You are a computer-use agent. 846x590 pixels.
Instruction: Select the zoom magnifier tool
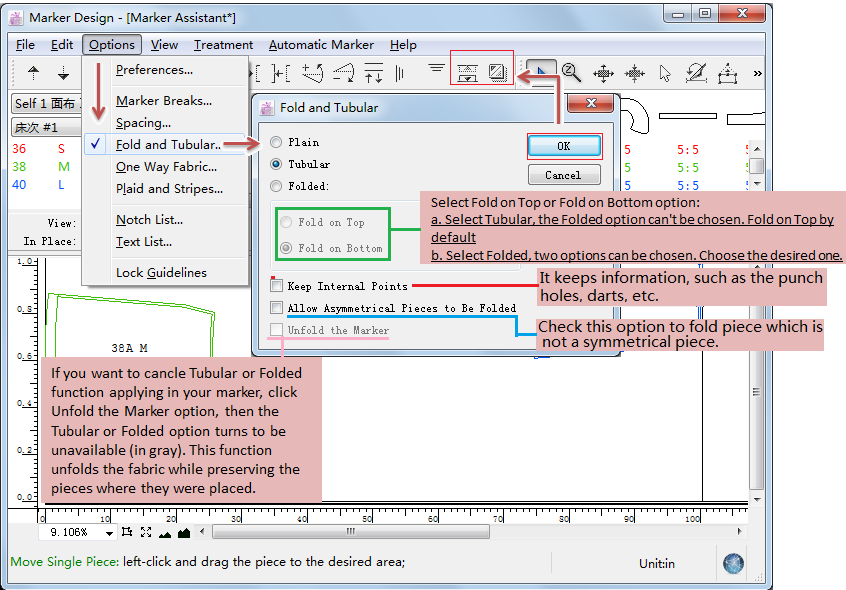[x=571, y=72]
